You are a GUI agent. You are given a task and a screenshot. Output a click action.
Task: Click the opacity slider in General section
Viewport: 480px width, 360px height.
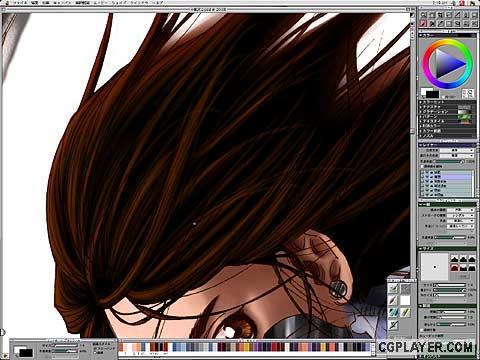click(450, 238)
